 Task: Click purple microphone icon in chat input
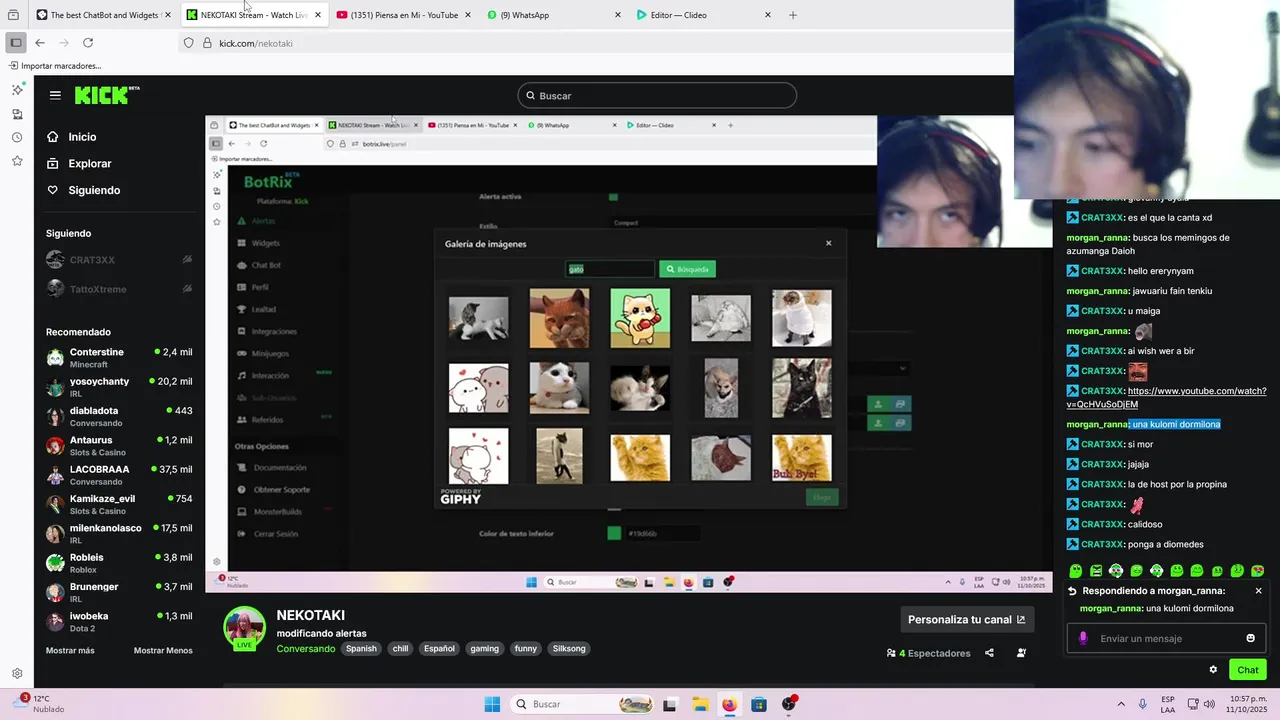[1083, 639]
